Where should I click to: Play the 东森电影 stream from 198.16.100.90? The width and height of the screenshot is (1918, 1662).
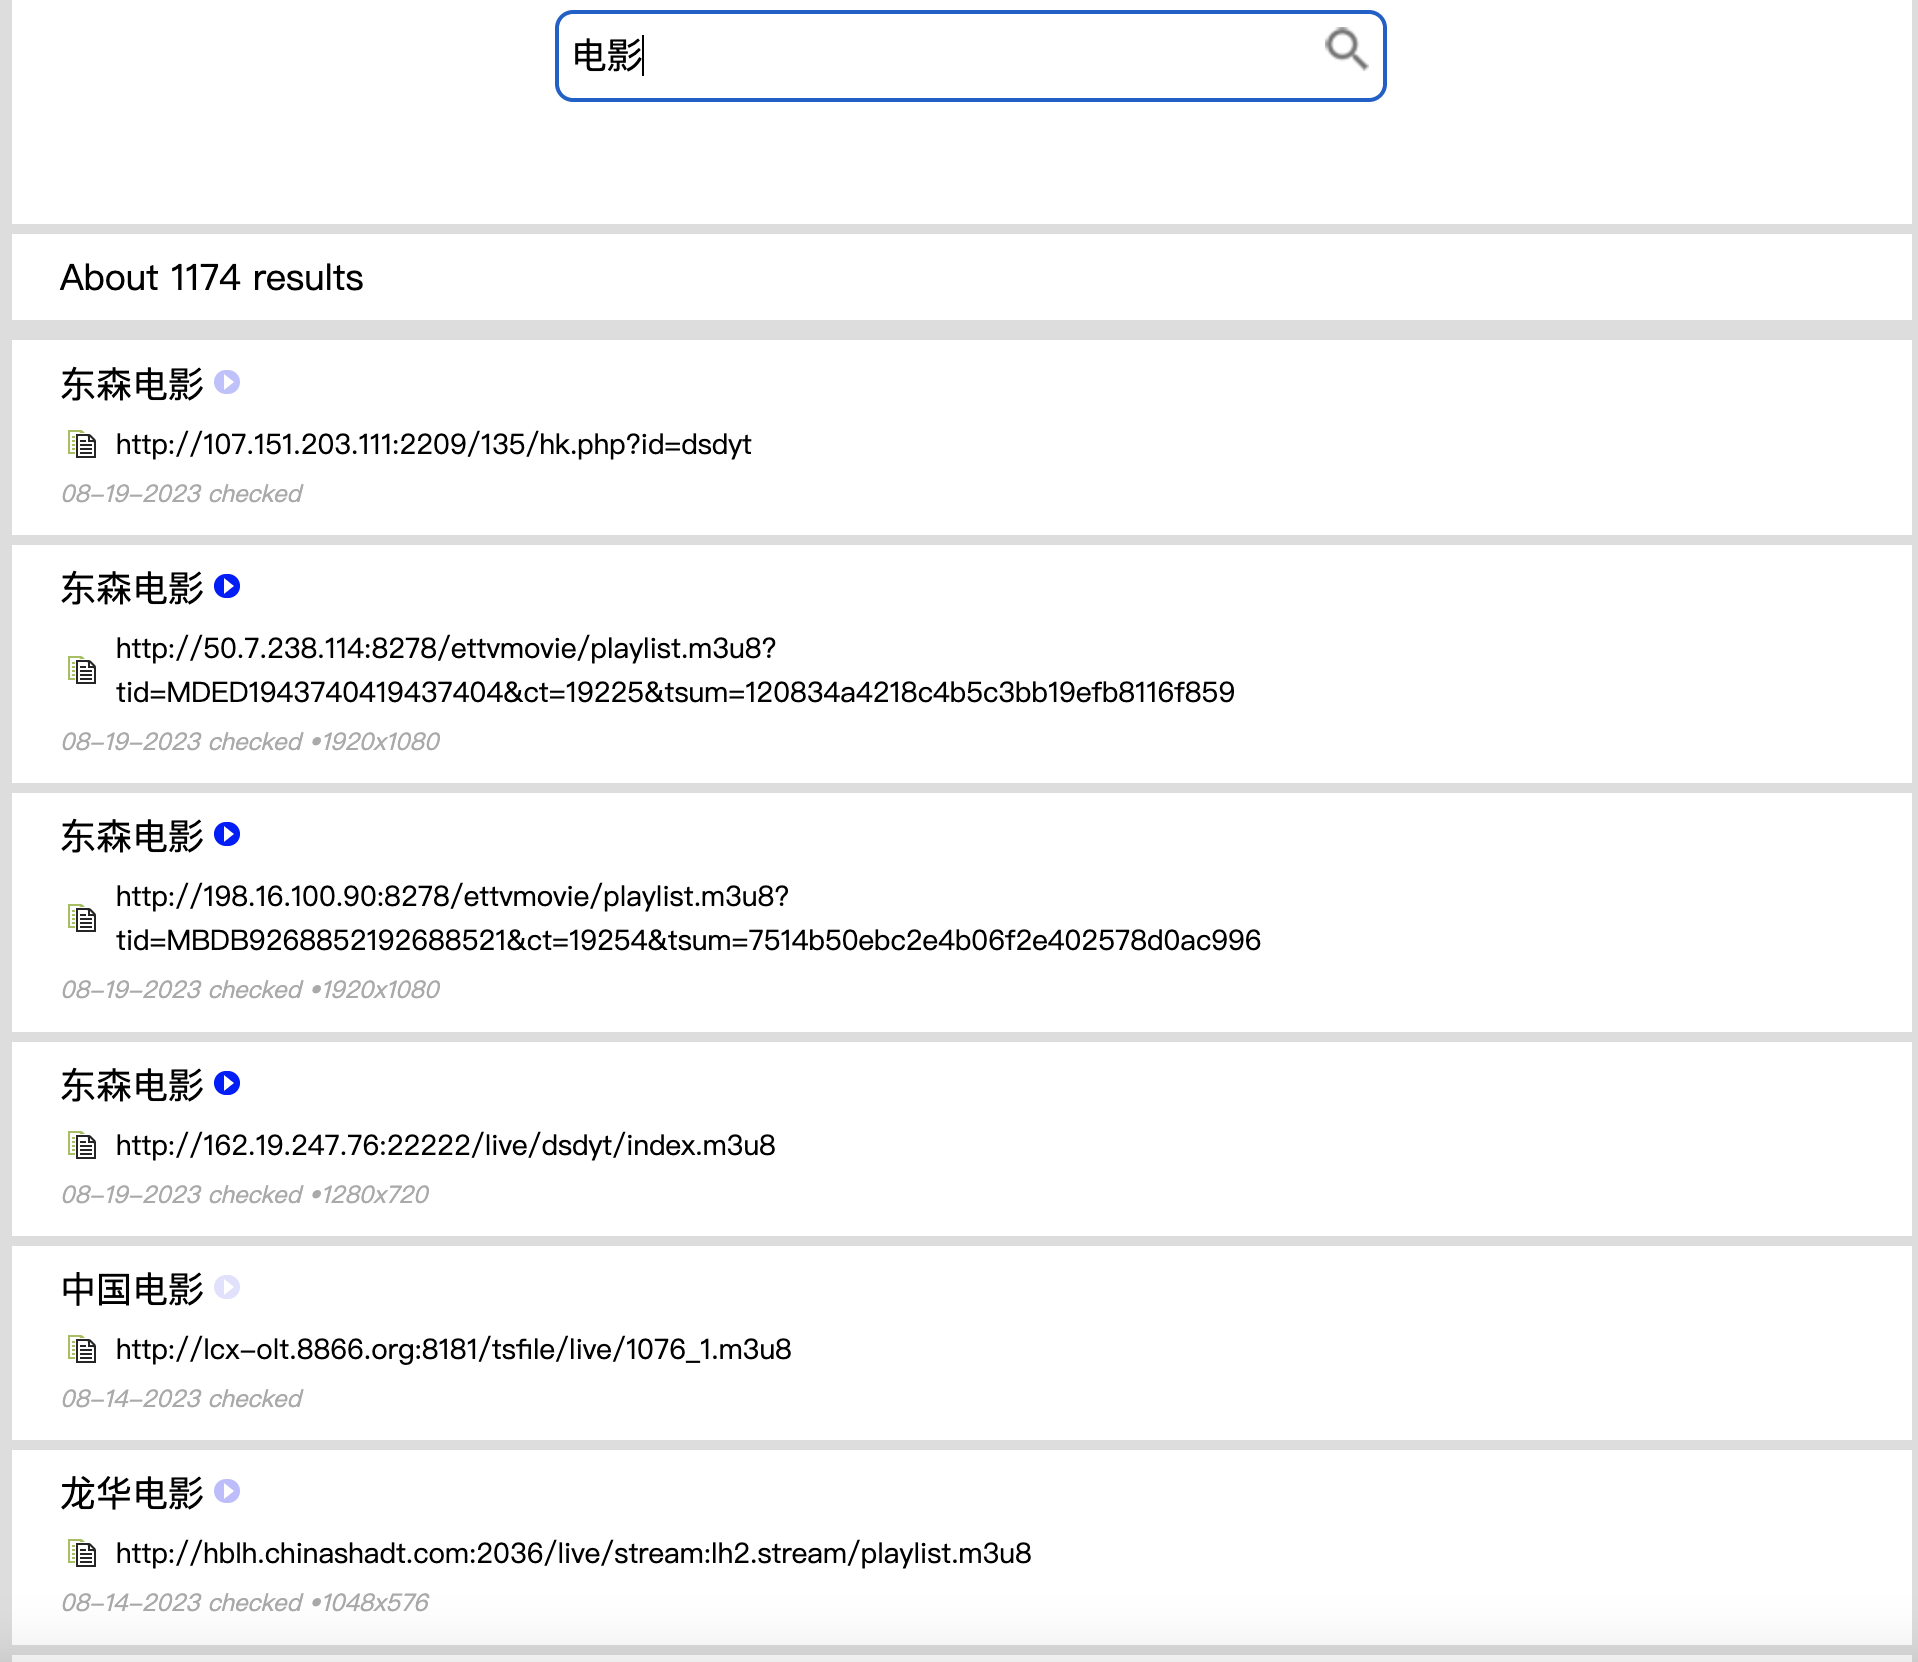click(227, 835)
